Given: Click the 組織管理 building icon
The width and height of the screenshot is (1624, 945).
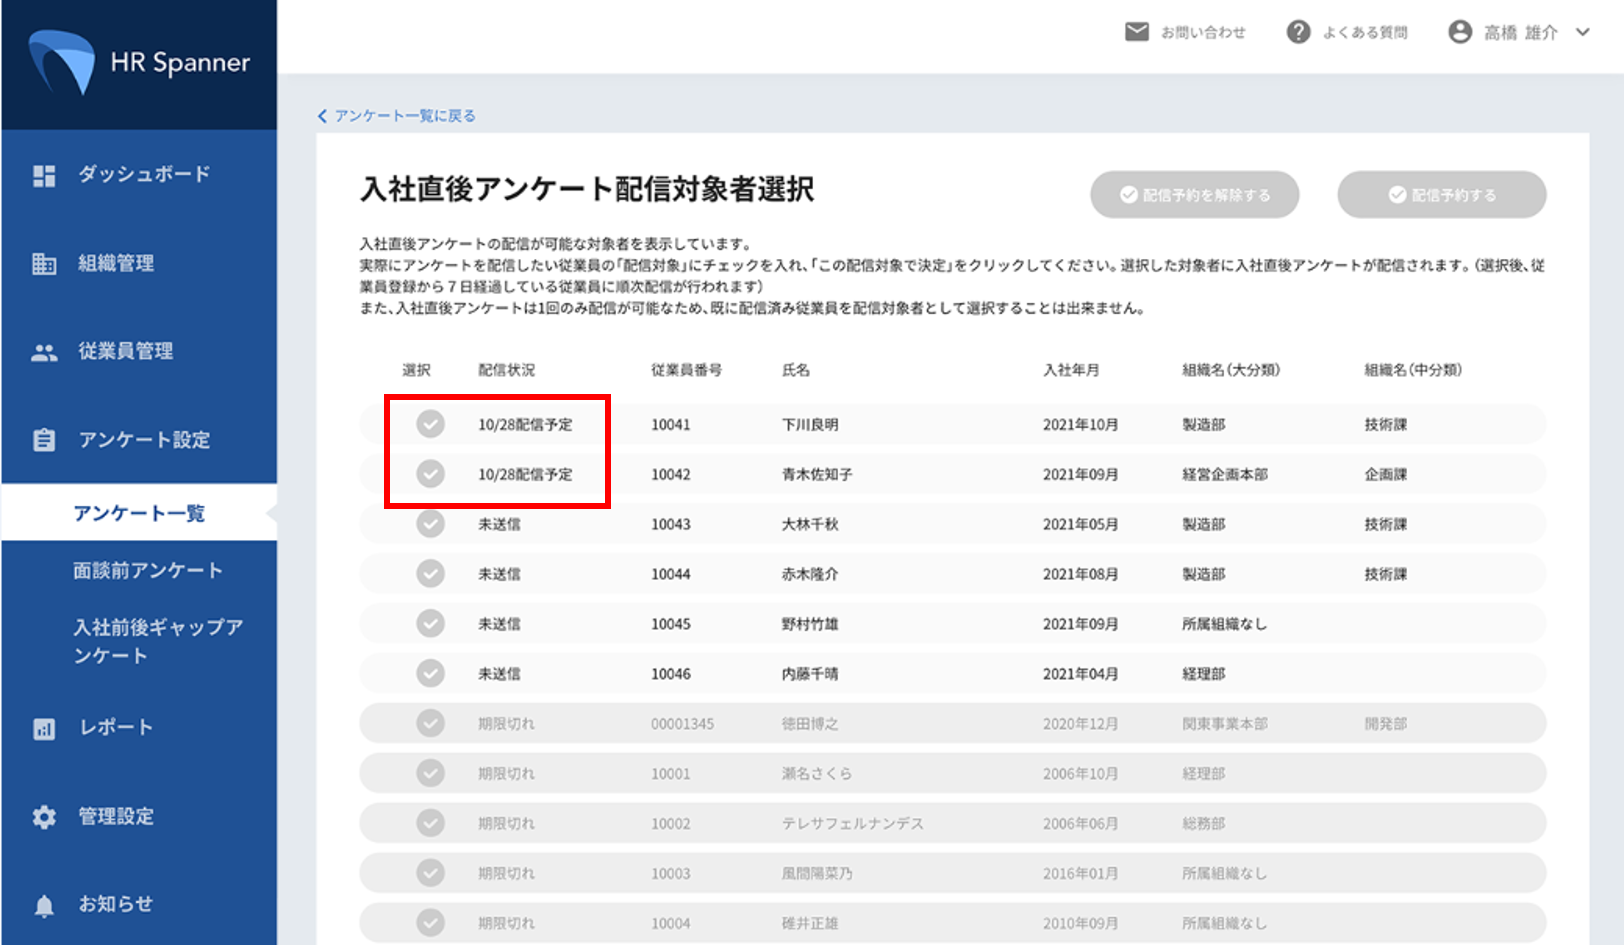Looking at the screenshot, I should (44, 264).
